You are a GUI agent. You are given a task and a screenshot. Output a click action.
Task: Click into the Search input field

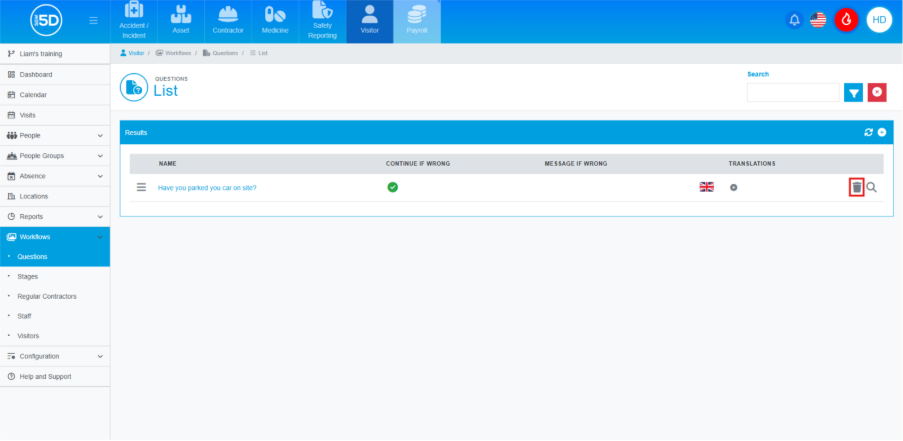click(x=792, y=92)
